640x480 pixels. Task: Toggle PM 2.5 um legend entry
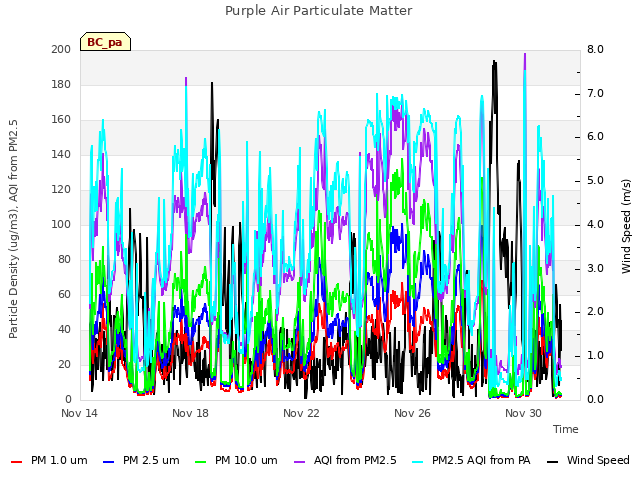[x=141, y=461]
